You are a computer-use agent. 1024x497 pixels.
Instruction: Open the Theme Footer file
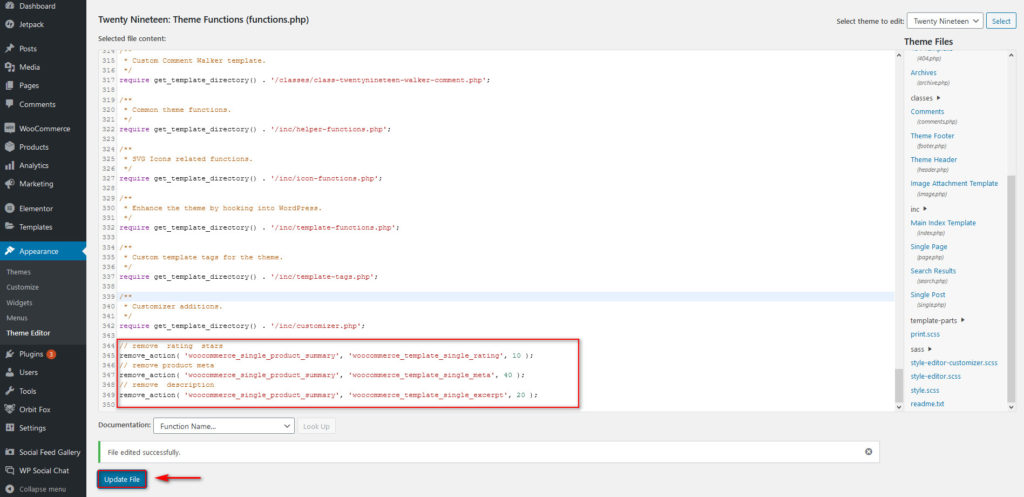pos(933,136)
